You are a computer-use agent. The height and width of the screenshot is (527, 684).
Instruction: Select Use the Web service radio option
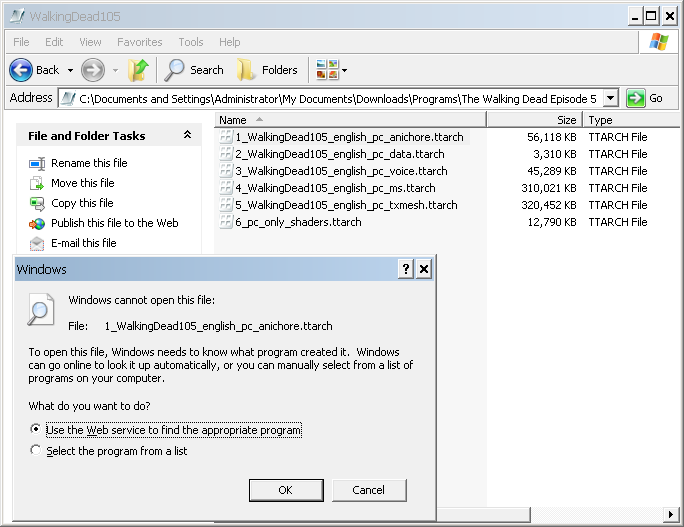35,429
